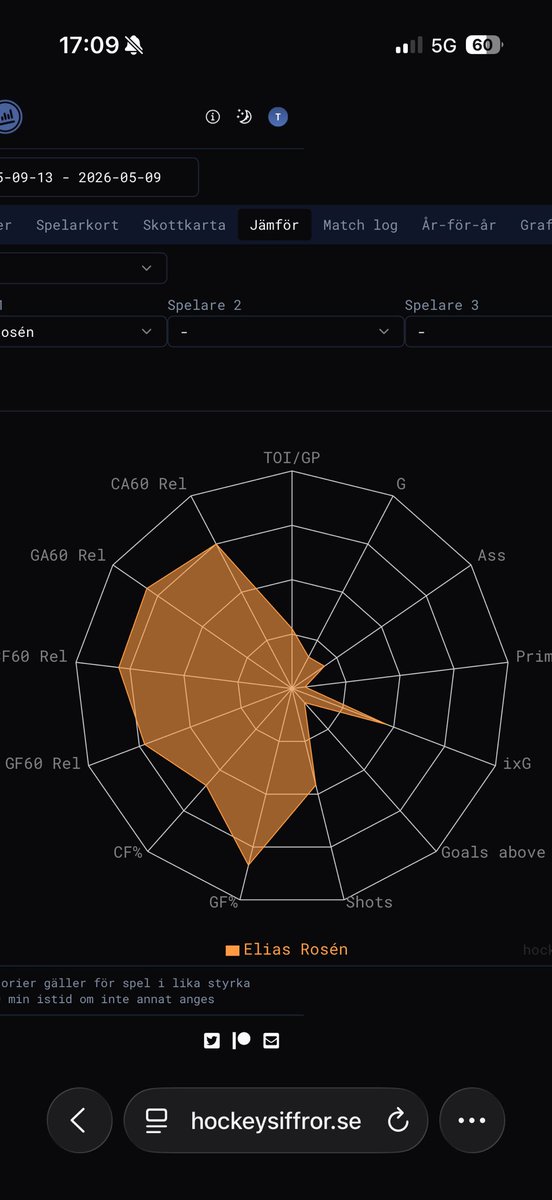Open the player dropdown showing Rosén

click(83, 331)
